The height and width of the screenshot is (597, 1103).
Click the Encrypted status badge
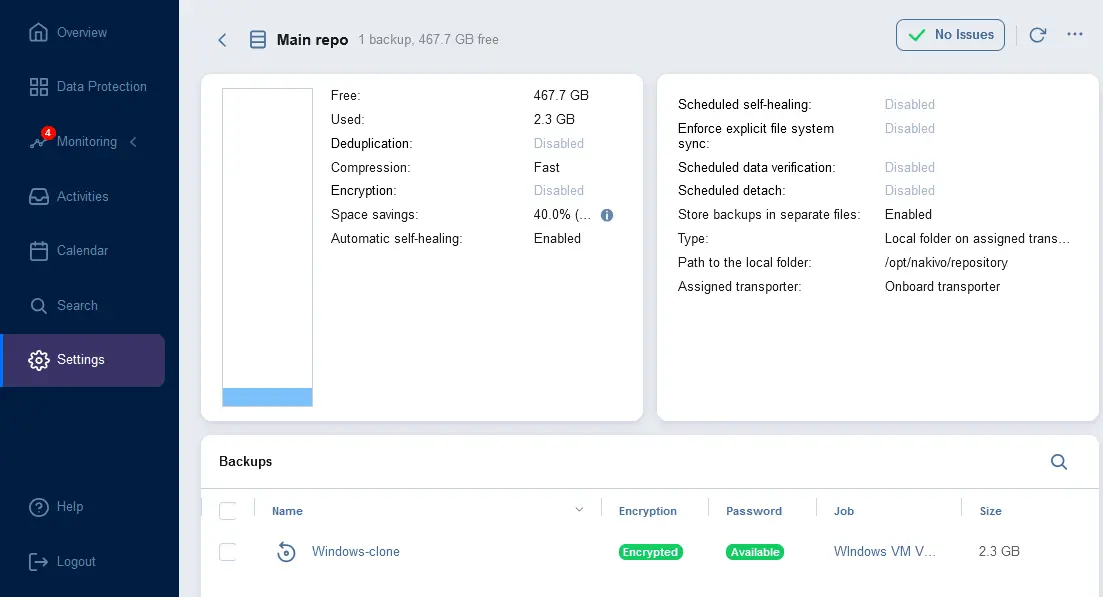650,552
